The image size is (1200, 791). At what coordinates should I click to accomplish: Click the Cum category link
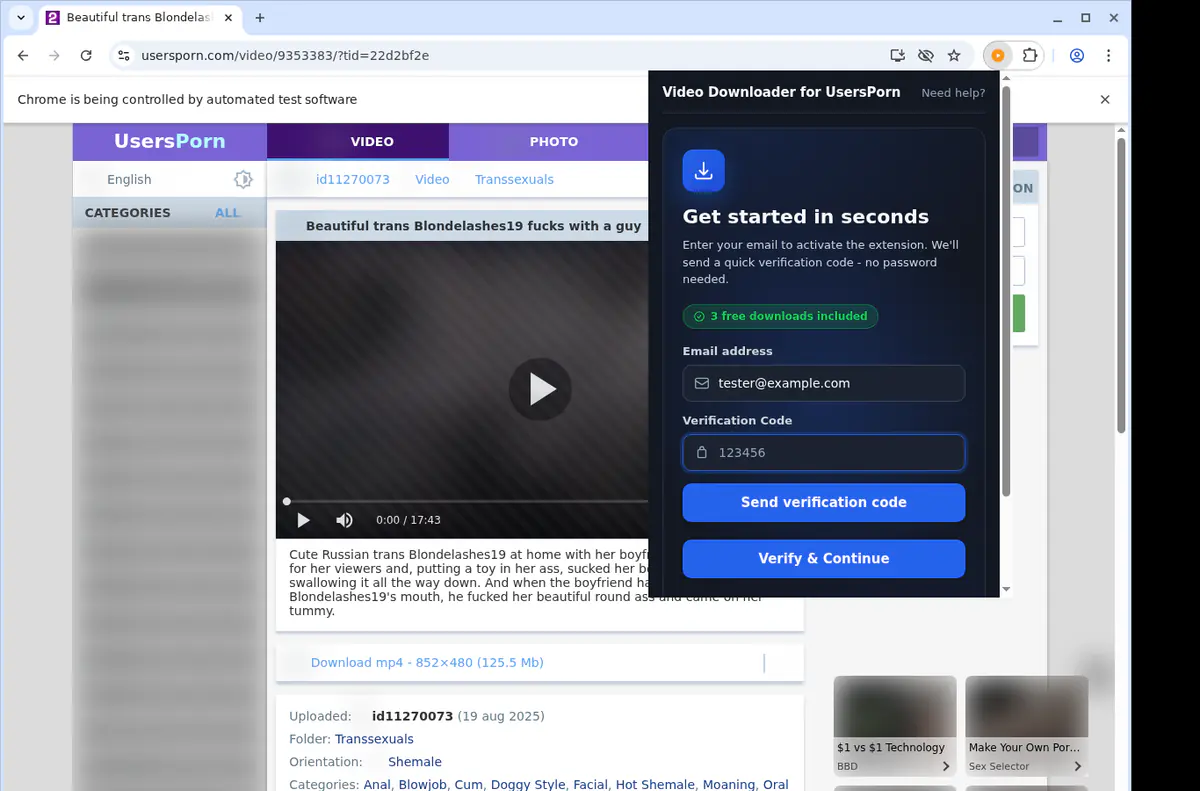pos(468,785)
